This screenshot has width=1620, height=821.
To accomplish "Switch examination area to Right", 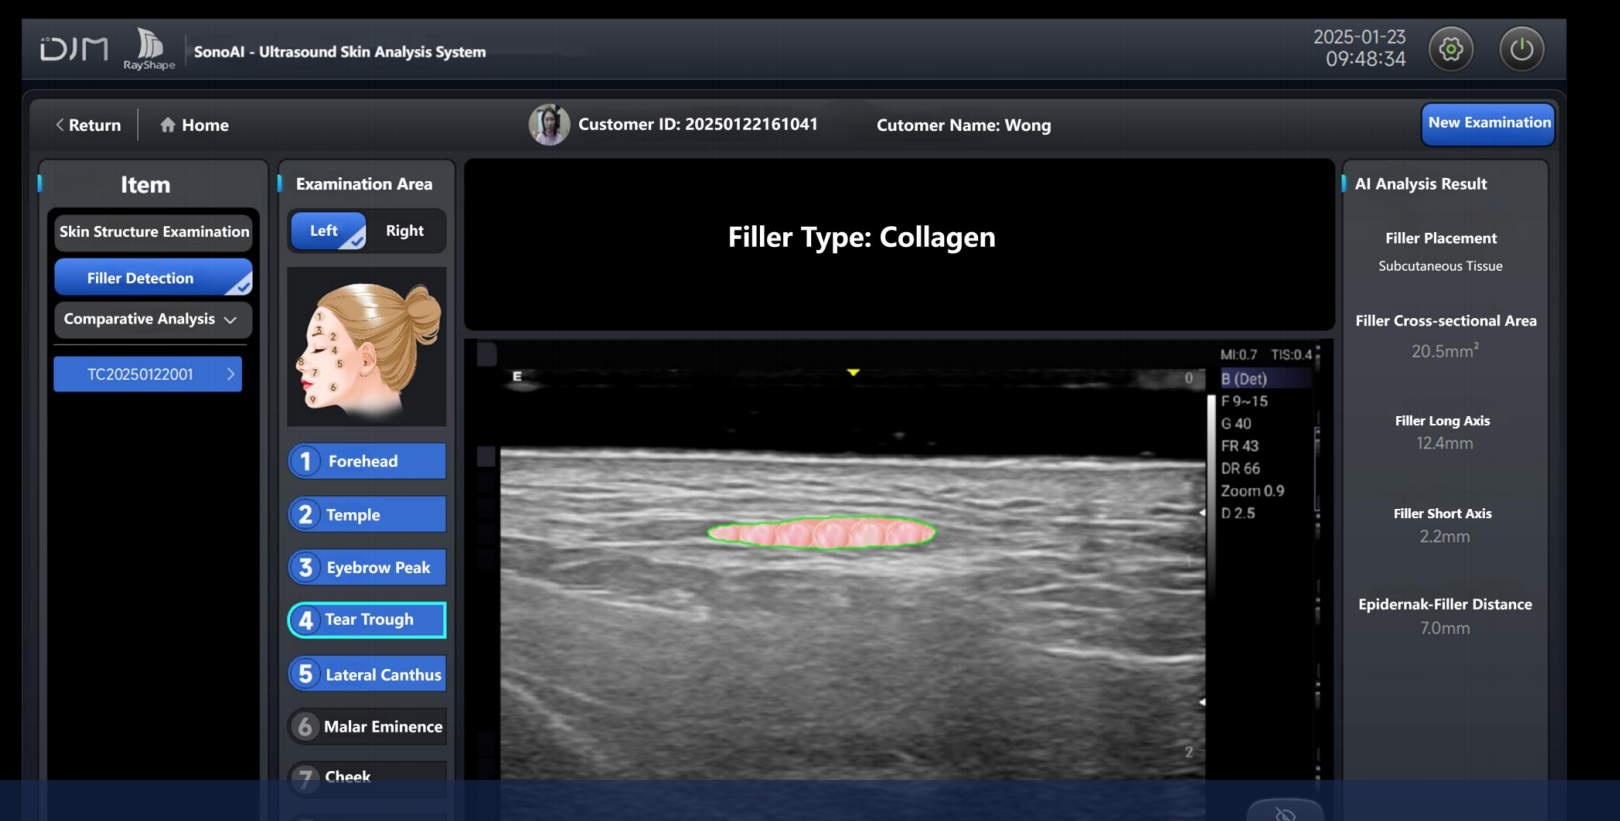I will coord(405,231).
